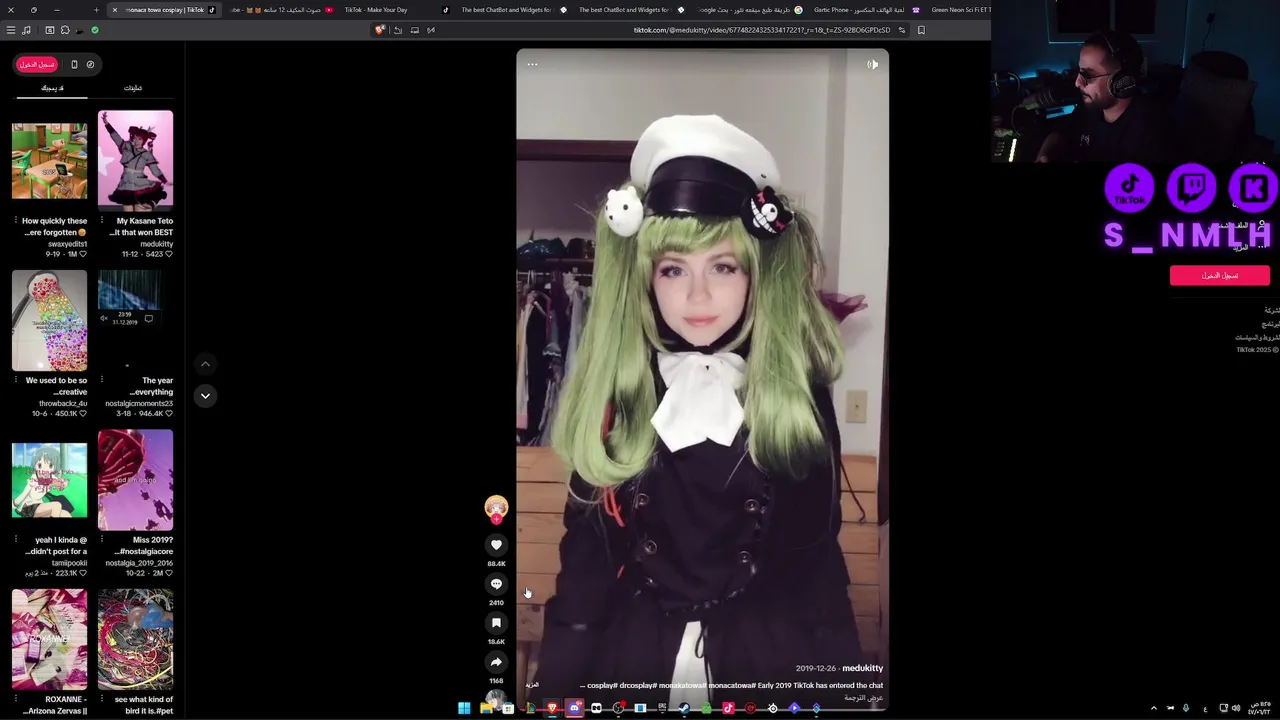Switch to the comments tab in left panel

[x=133, y=88]
